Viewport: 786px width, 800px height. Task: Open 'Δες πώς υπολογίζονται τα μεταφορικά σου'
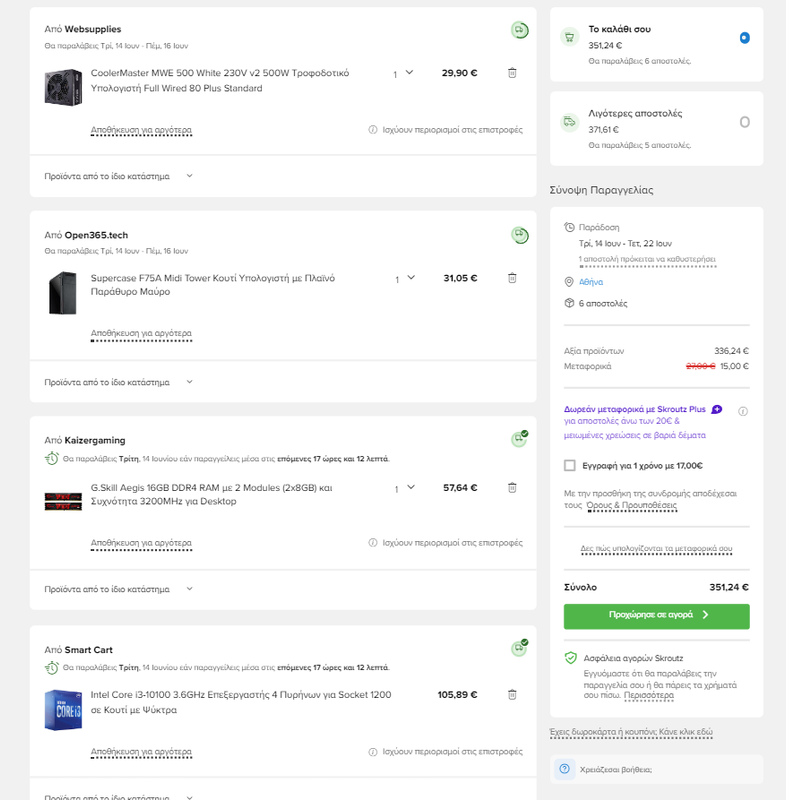click(656, 548)
